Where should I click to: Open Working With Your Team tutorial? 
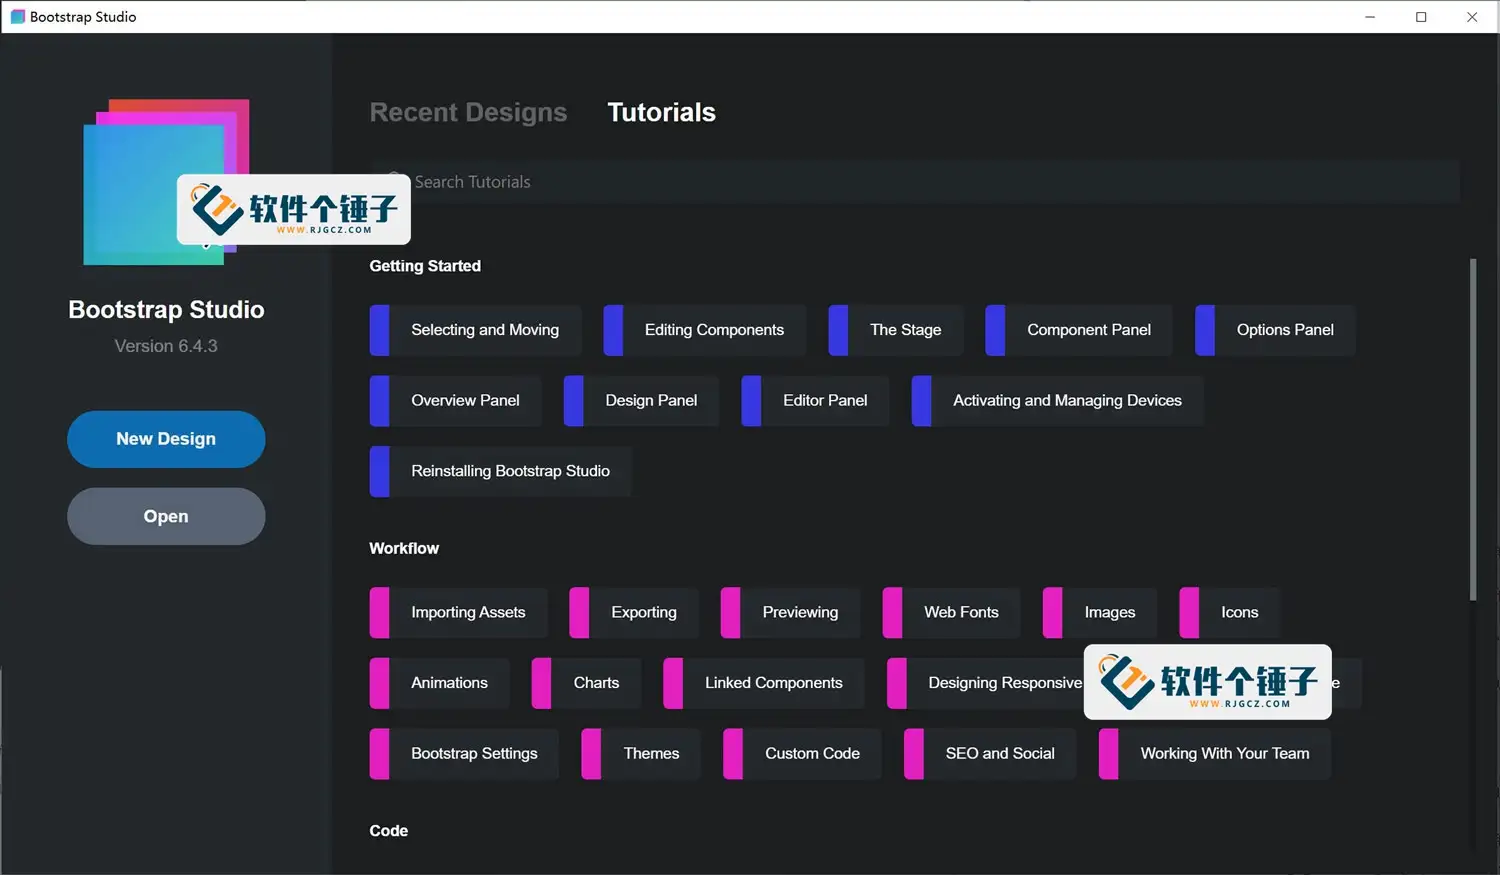[1215, 754]
